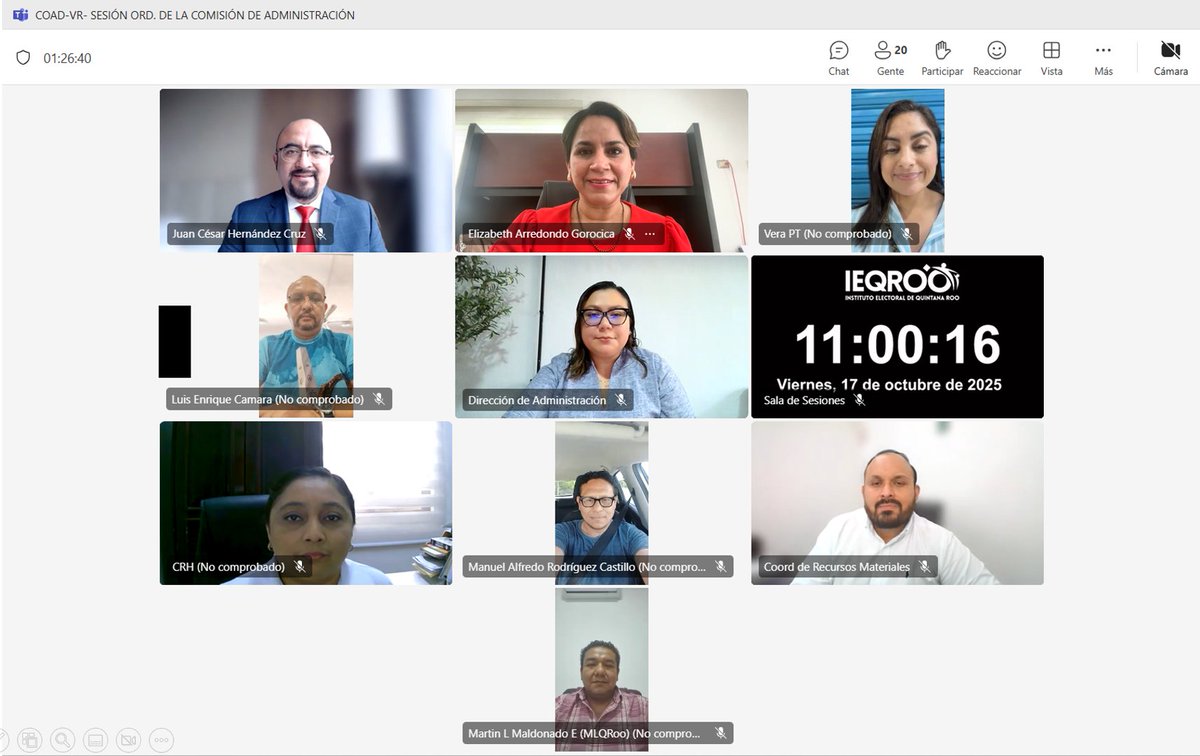Click the muted mic icon for CRH
Image resolution: width=1200 pixels, height=756 pixels.
coord(299,567)
